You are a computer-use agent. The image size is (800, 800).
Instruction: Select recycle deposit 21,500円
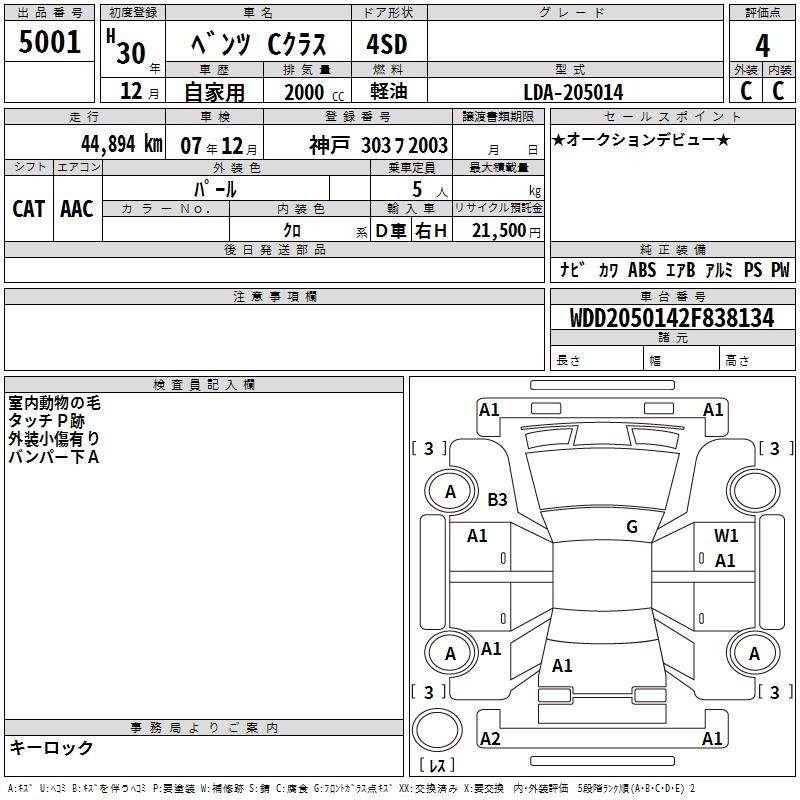(506, 231)
